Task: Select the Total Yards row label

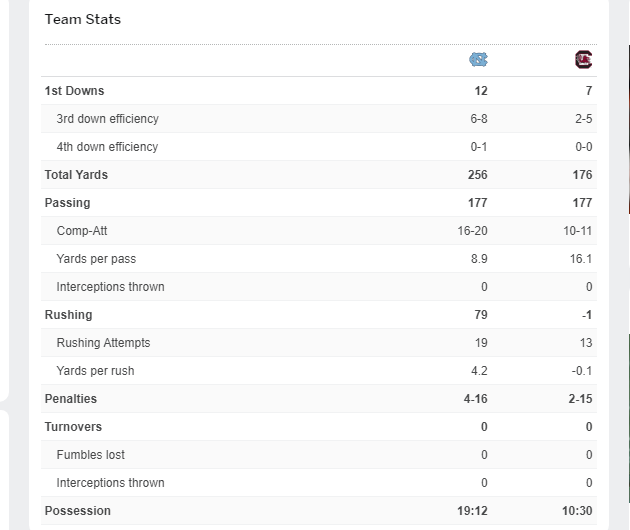Action: 76,175
